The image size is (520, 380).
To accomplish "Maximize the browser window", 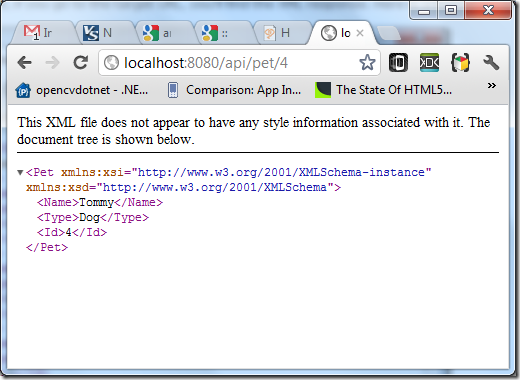I will (x=451, y=10).
